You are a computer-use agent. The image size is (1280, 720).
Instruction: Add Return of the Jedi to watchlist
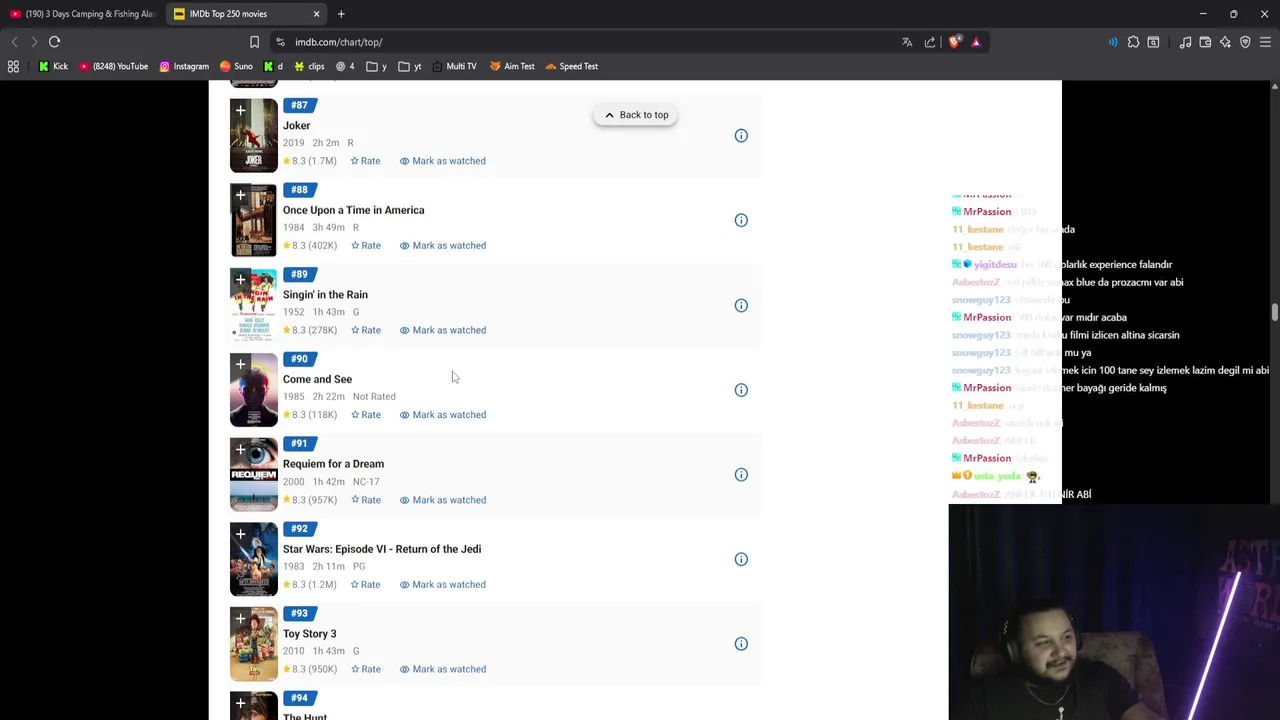(x=240, y=535)
